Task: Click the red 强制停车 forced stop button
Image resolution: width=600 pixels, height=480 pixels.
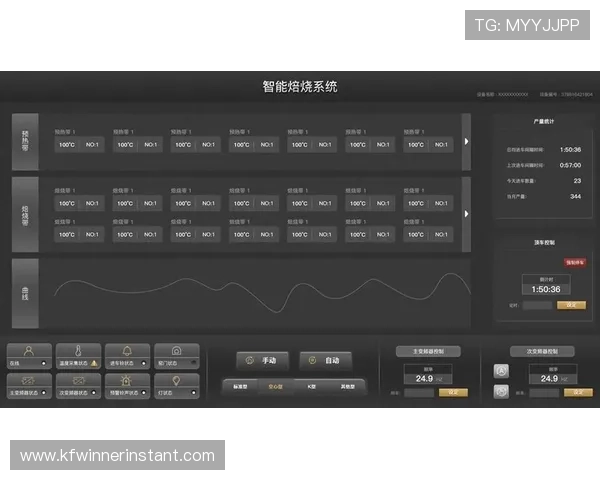Action: pos(577,262)
